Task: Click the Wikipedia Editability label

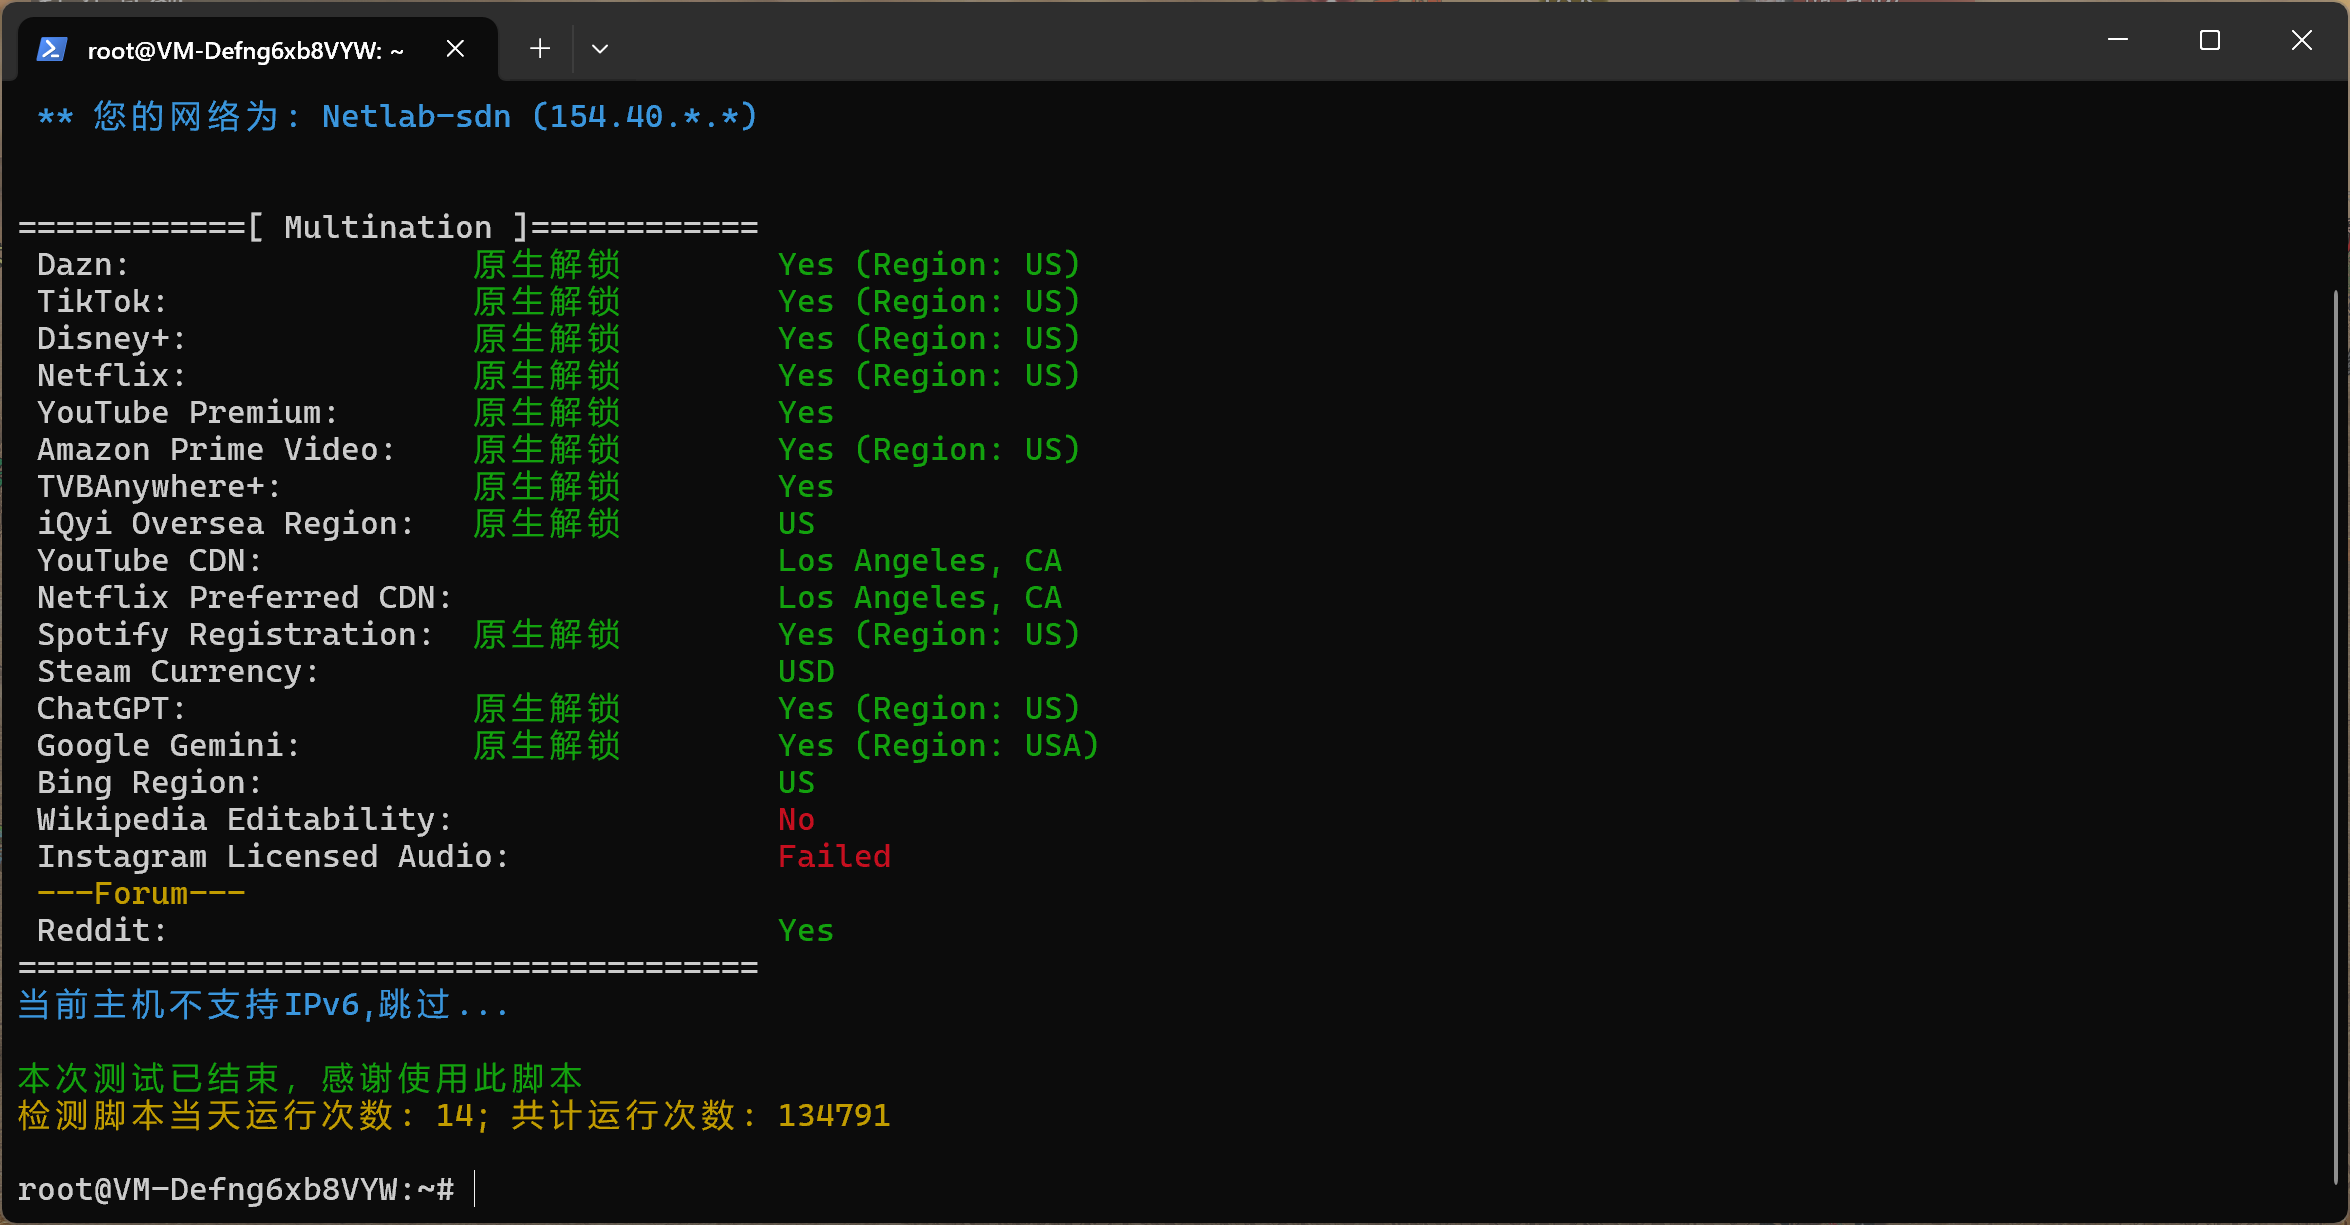Action: coord(244,820)
